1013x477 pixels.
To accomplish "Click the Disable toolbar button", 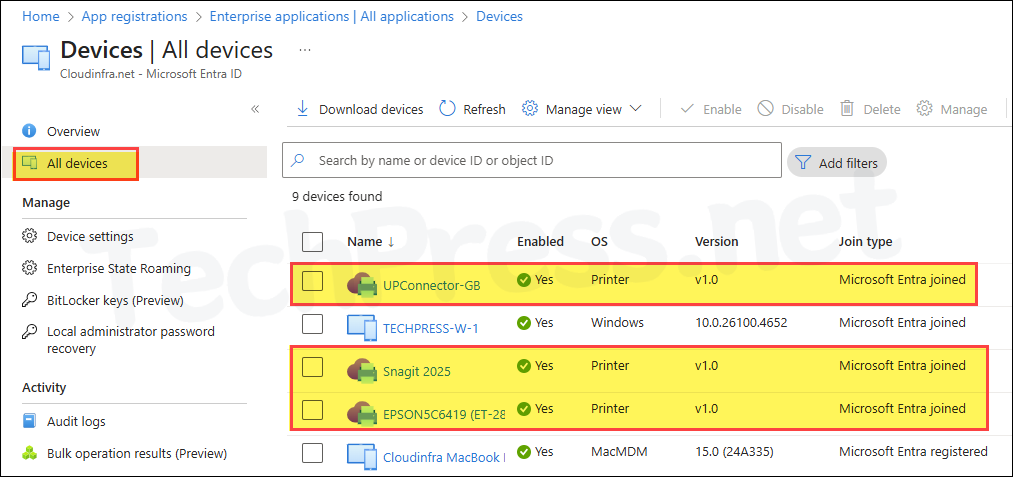I will click(x=791, y=109).
